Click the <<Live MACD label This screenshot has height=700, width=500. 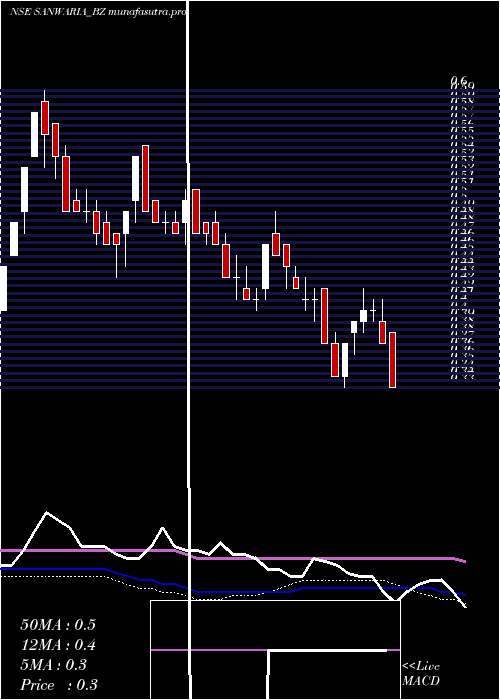pyautogui.click(x=421, y=674)
